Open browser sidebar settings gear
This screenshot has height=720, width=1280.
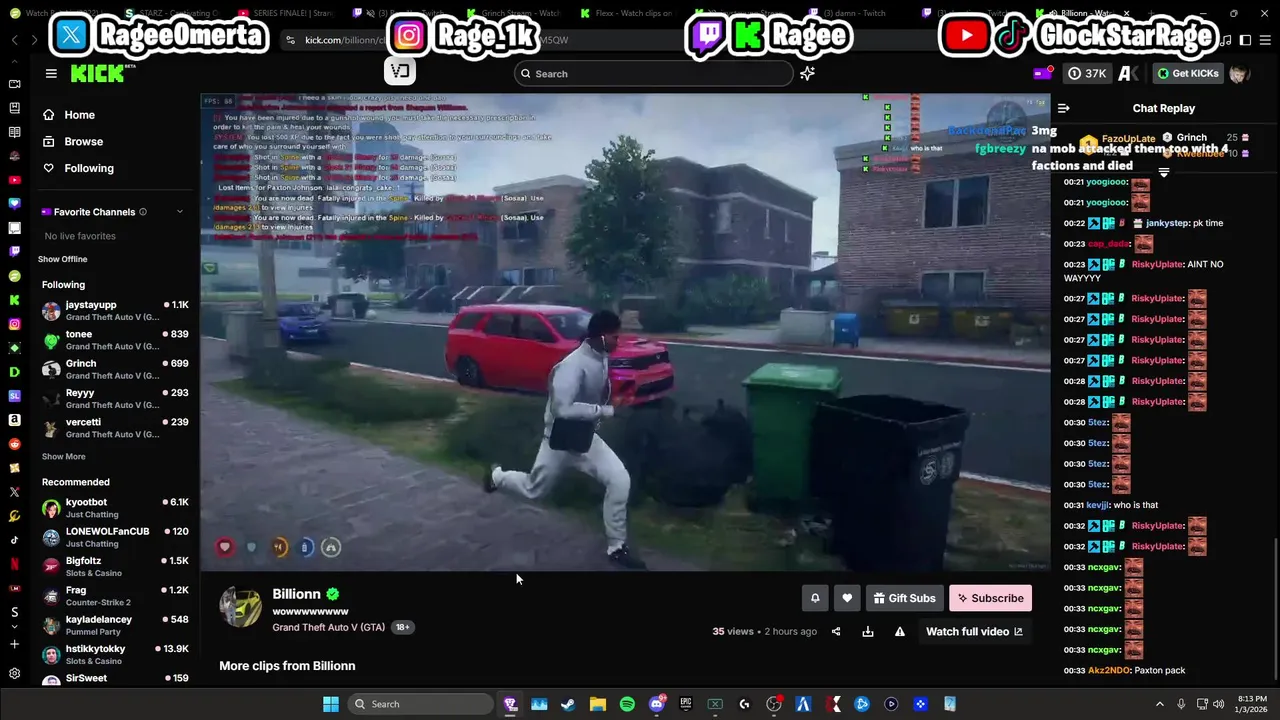[14, 674]
